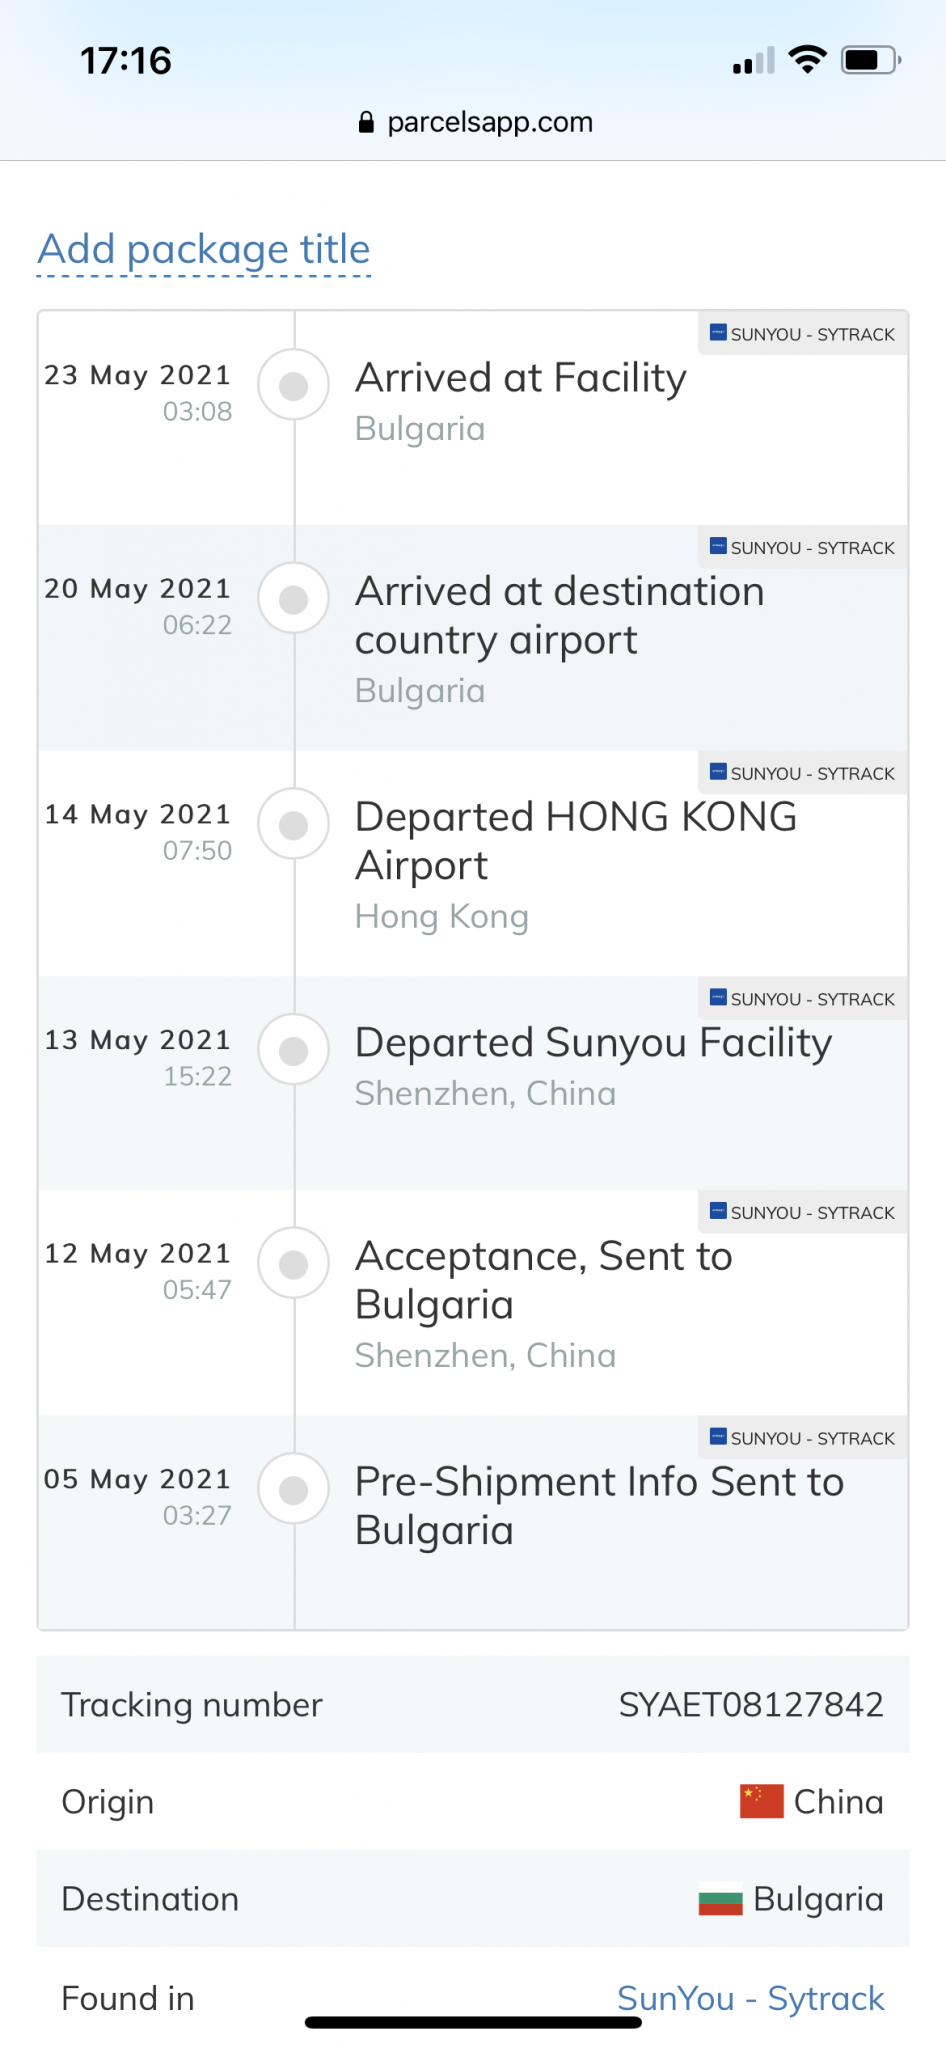Image resolution: width=946 pixels, height=2048 pixels.
Task: Tap the cellular signal bars icon
Action: (753, 62)
